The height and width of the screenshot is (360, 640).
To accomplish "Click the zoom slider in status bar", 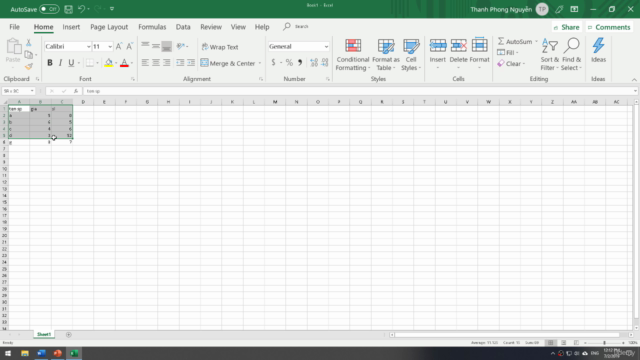I will [x=604, y=343].
